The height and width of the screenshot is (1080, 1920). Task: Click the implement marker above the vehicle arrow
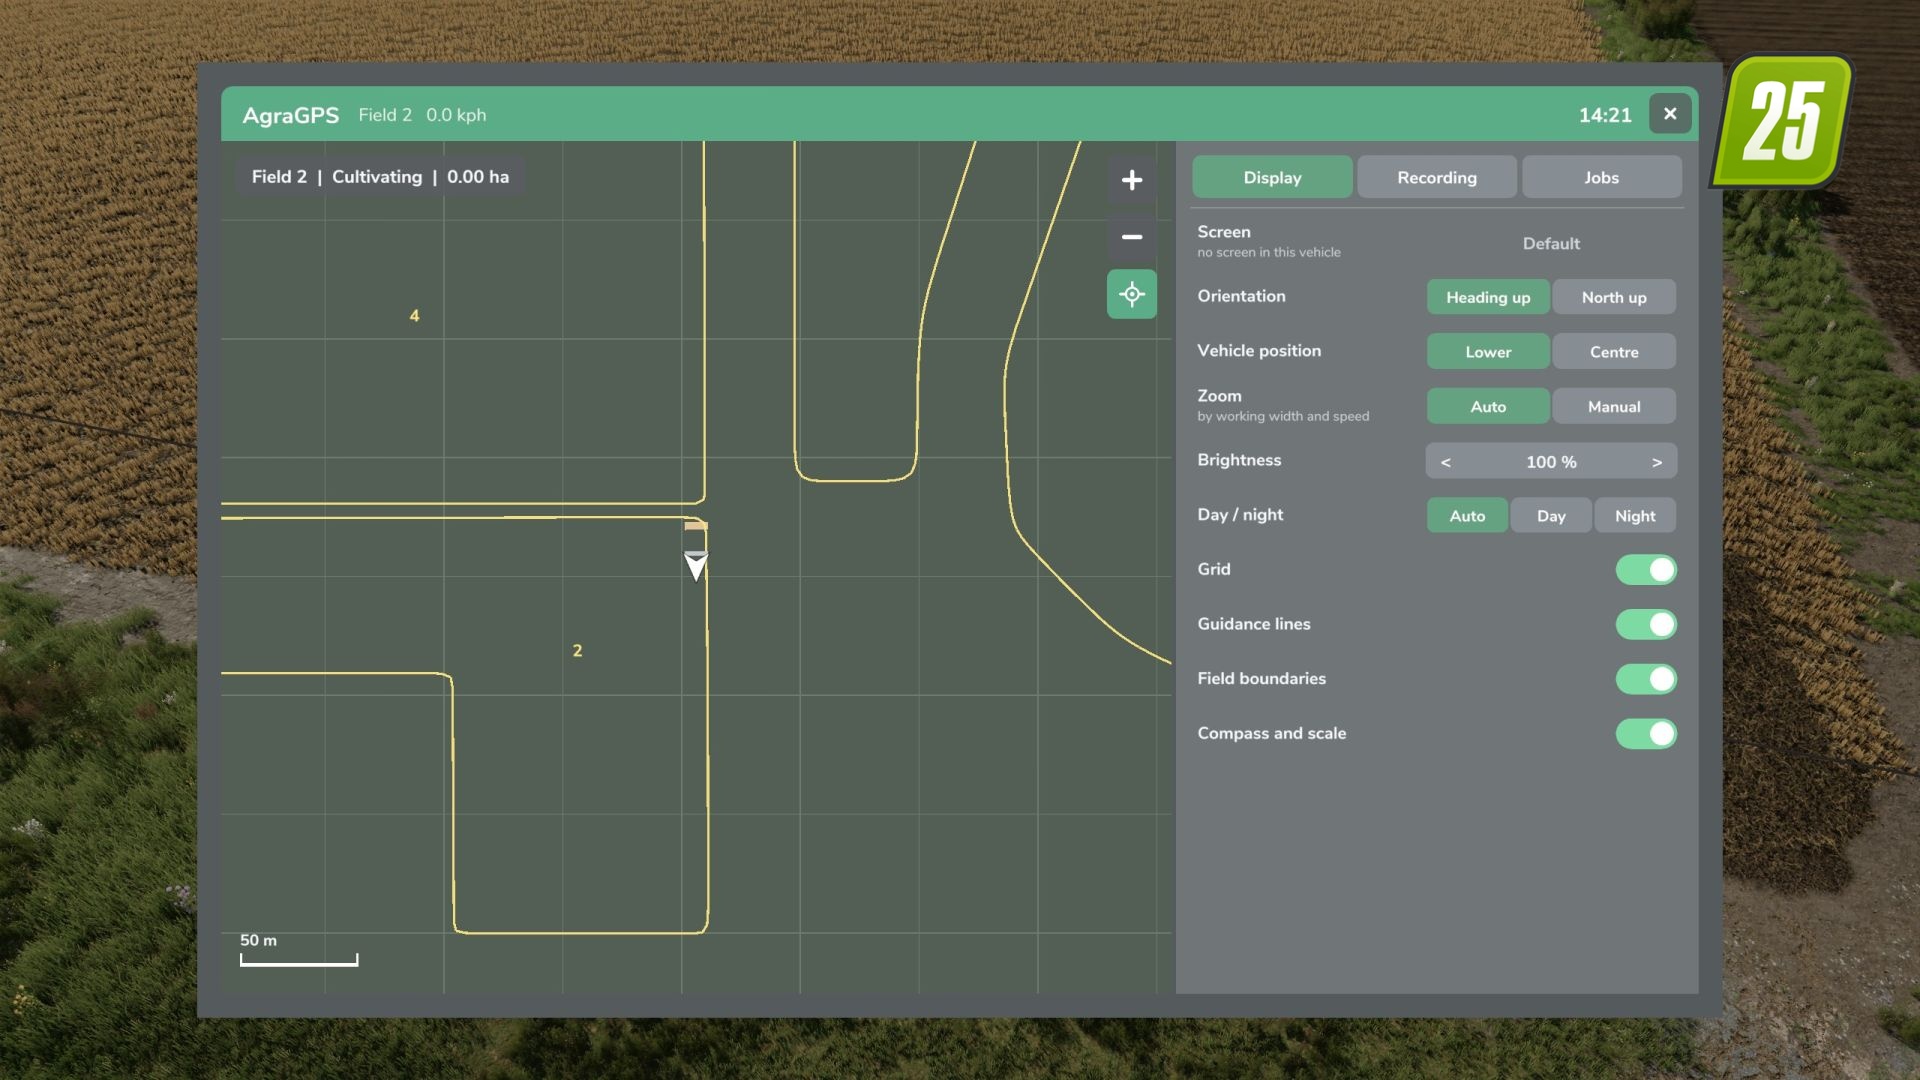tap(696, 526)
